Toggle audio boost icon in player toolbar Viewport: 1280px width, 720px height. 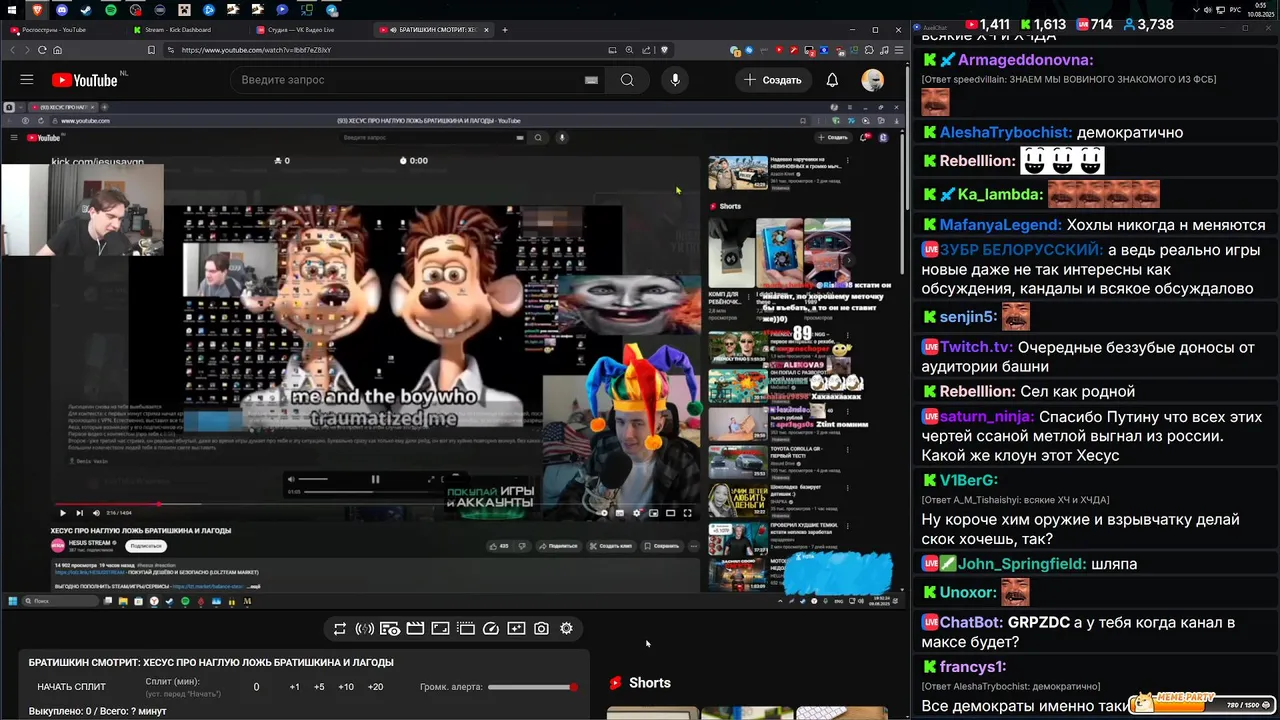365,629
